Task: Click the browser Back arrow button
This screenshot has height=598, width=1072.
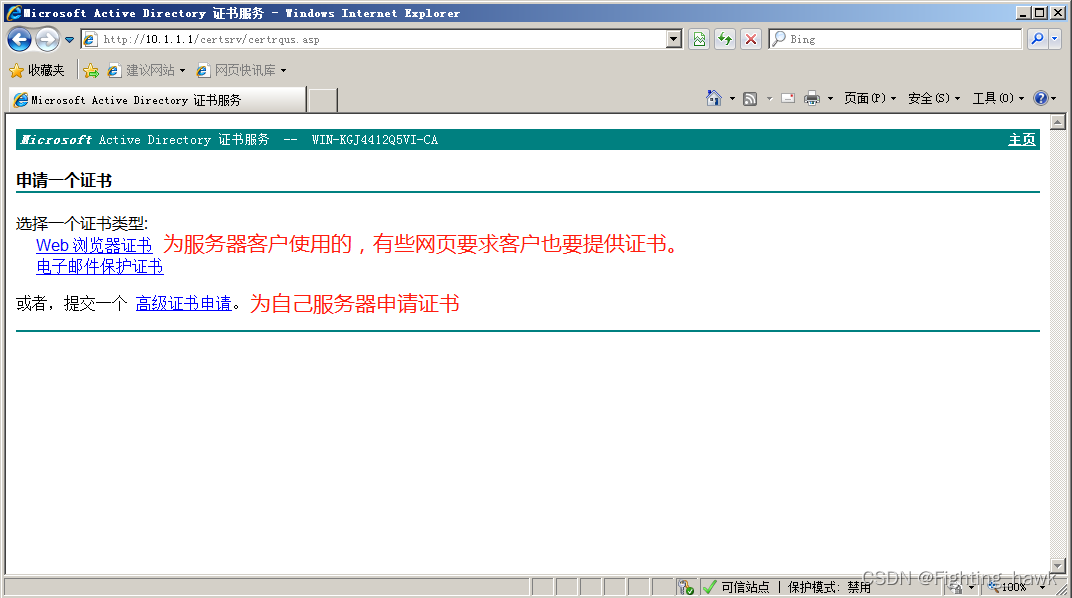Action: pos(19,40)
